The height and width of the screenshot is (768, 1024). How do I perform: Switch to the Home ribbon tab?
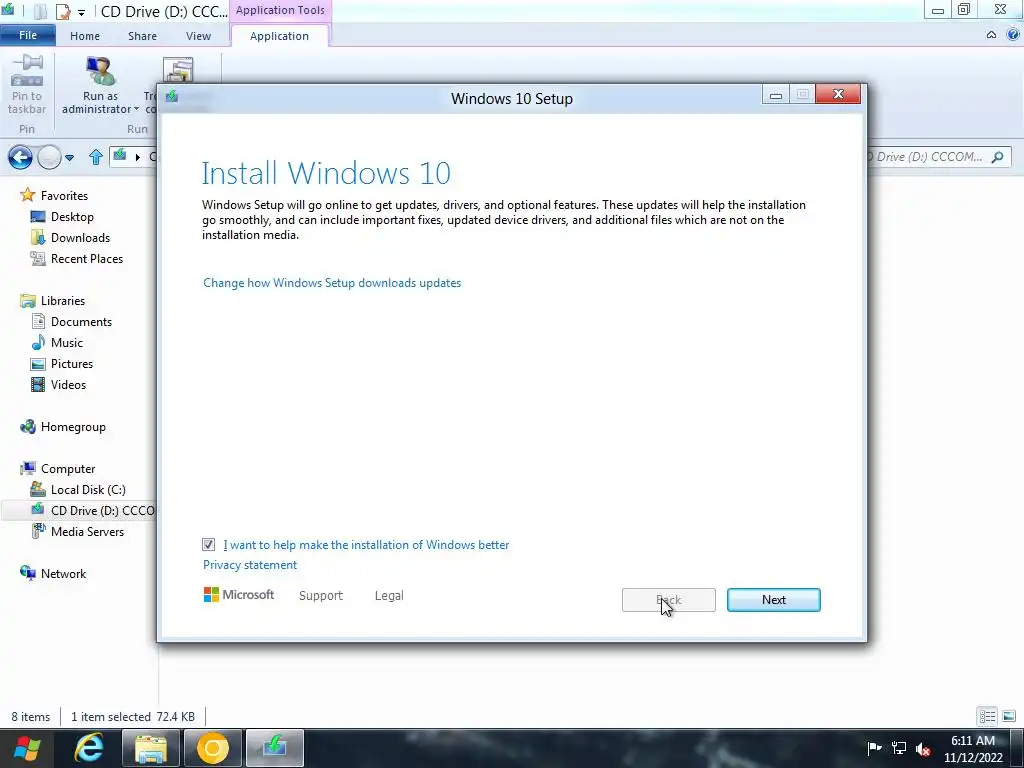tap(85, 36)
